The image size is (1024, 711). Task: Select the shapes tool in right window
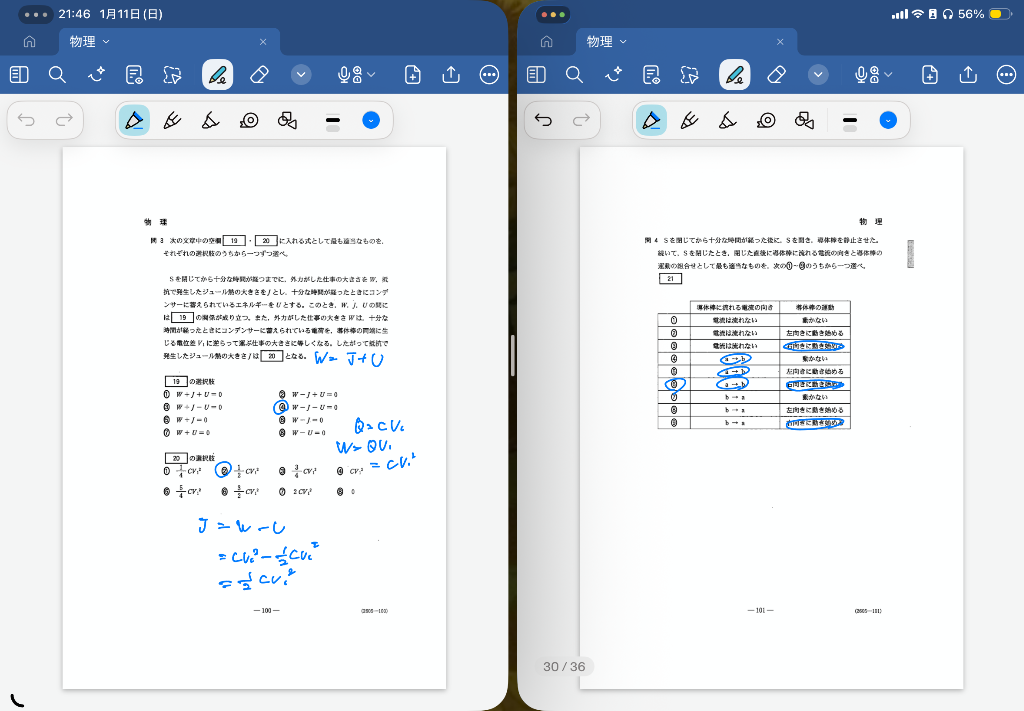tap(804, 121)
